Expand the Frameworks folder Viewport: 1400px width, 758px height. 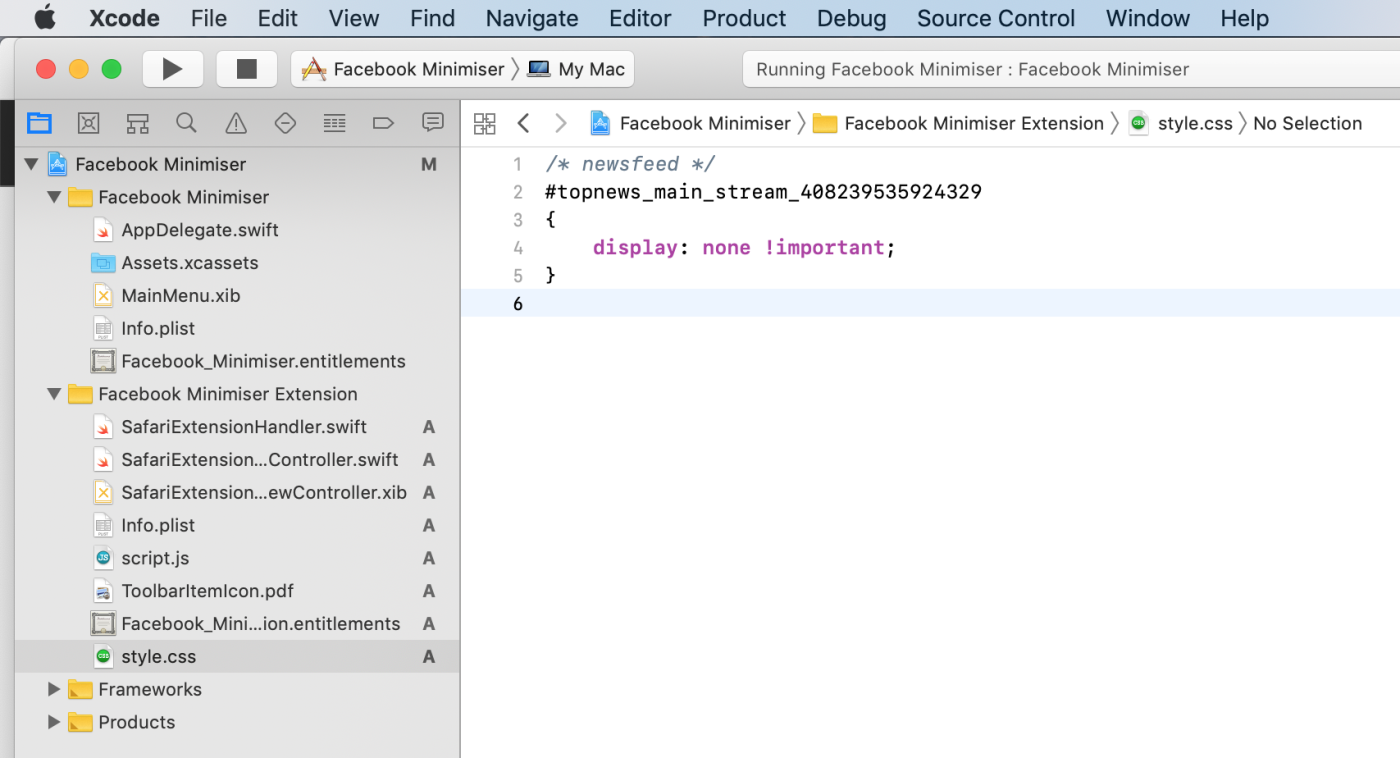pos(54,689)
